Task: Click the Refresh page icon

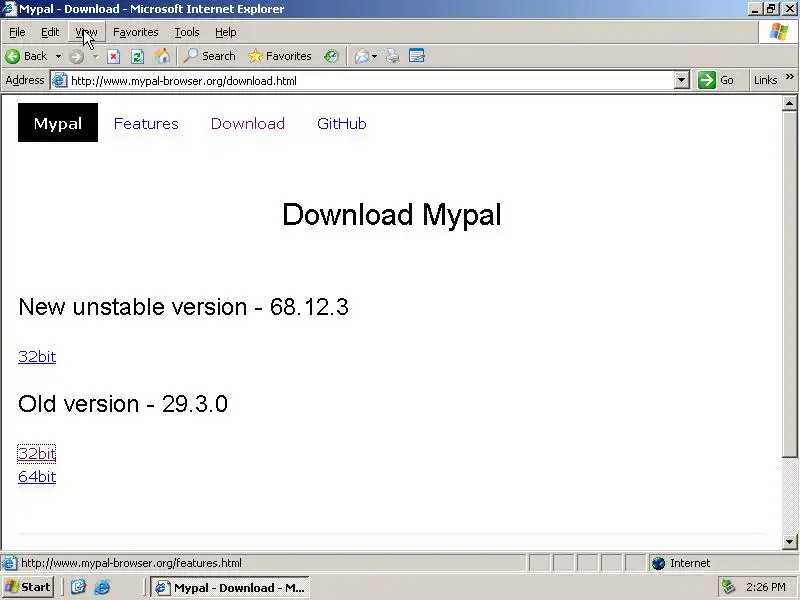Action: (x=137, y=56)
